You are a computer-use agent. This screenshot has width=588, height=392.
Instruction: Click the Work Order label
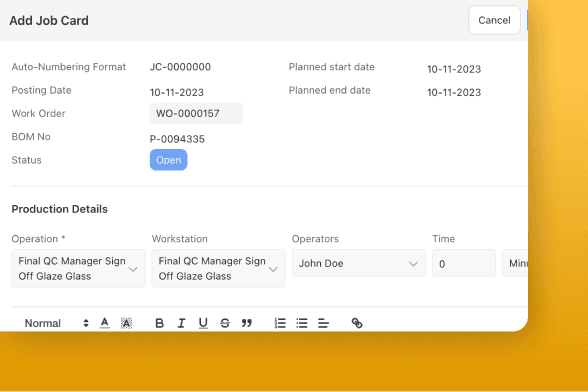pos(38,113)
